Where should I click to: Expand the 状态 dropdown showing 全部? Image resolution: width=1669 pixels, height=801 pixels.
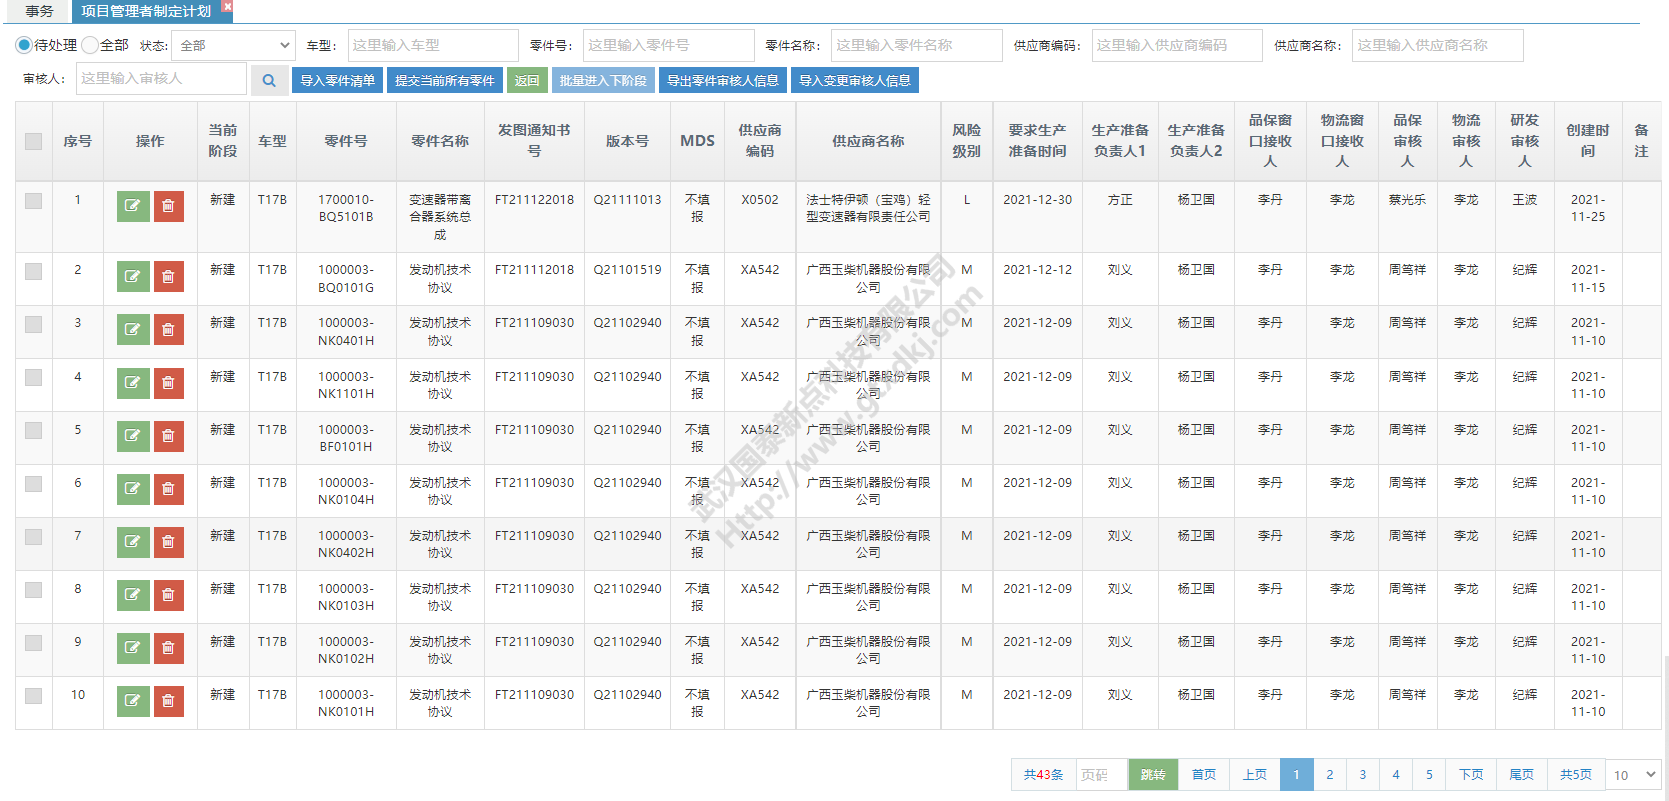pos(233,45)
